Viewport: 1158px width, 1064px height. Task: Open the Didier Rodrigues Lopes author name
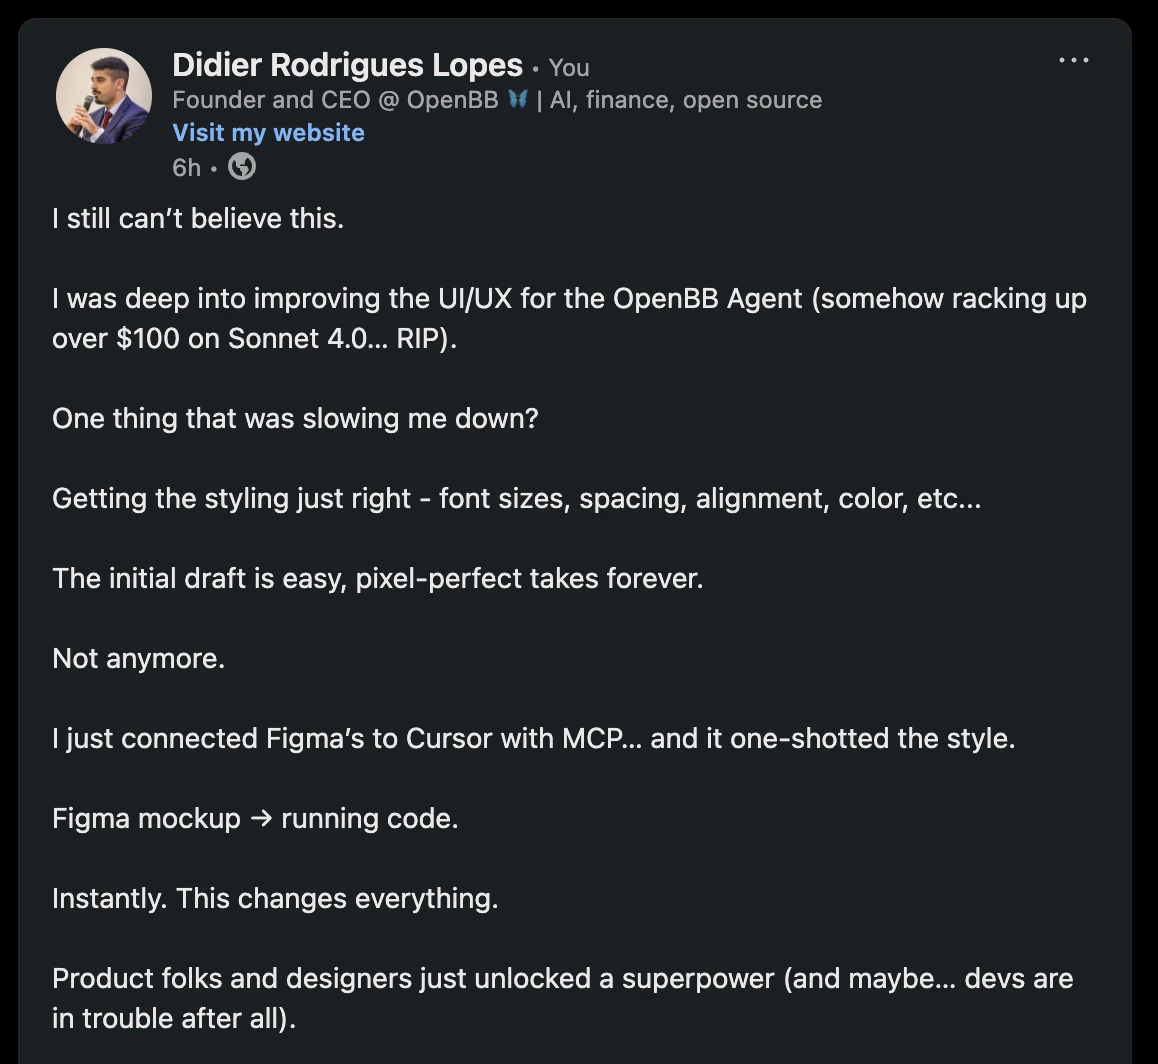(x=347, y=66)
